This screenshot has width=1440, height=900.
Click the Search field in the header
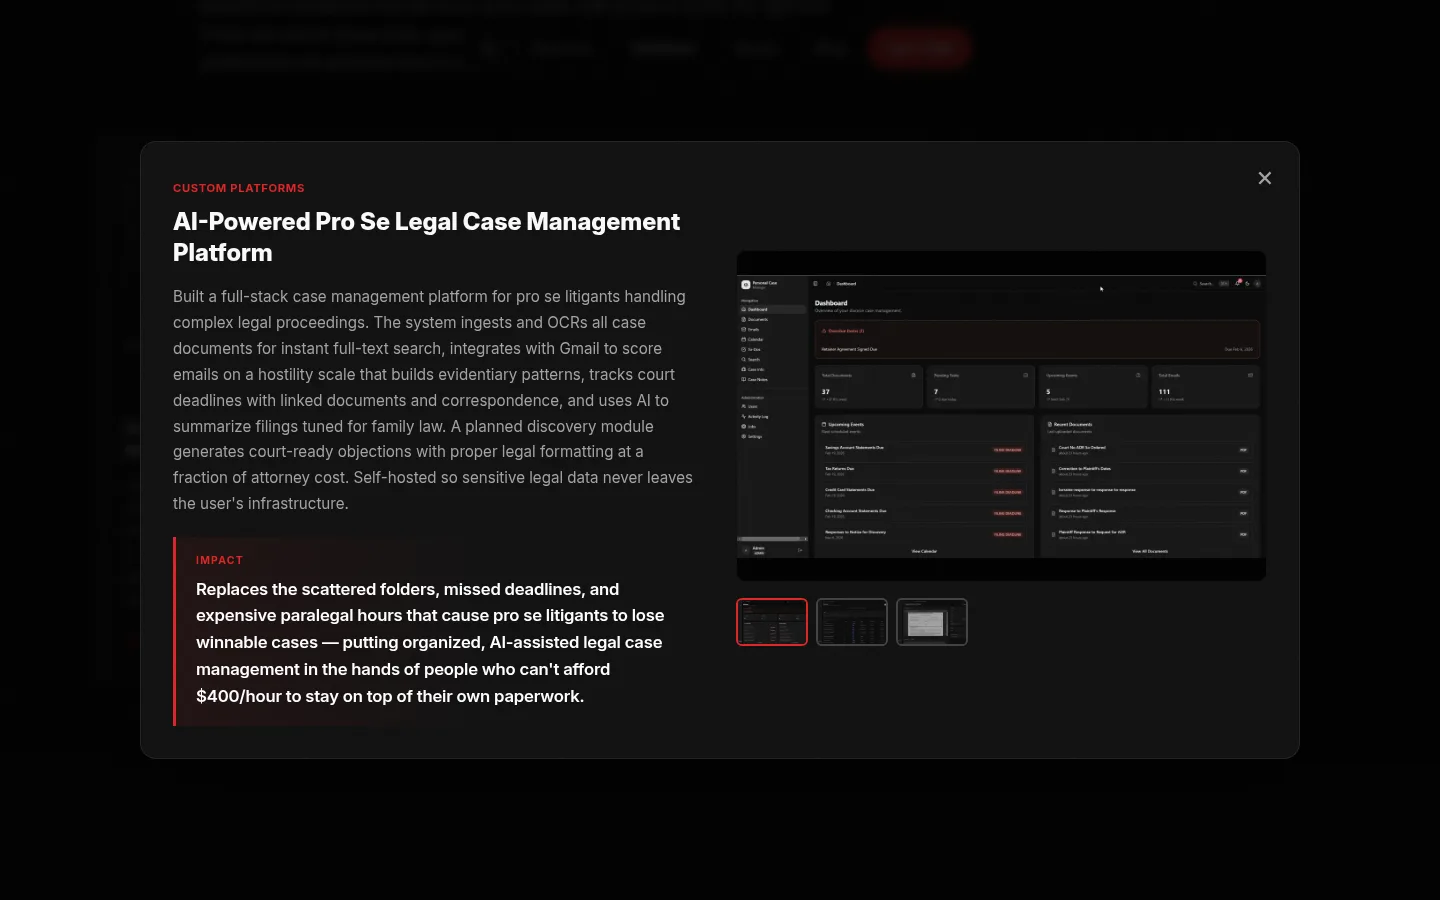coord(1205,284)
